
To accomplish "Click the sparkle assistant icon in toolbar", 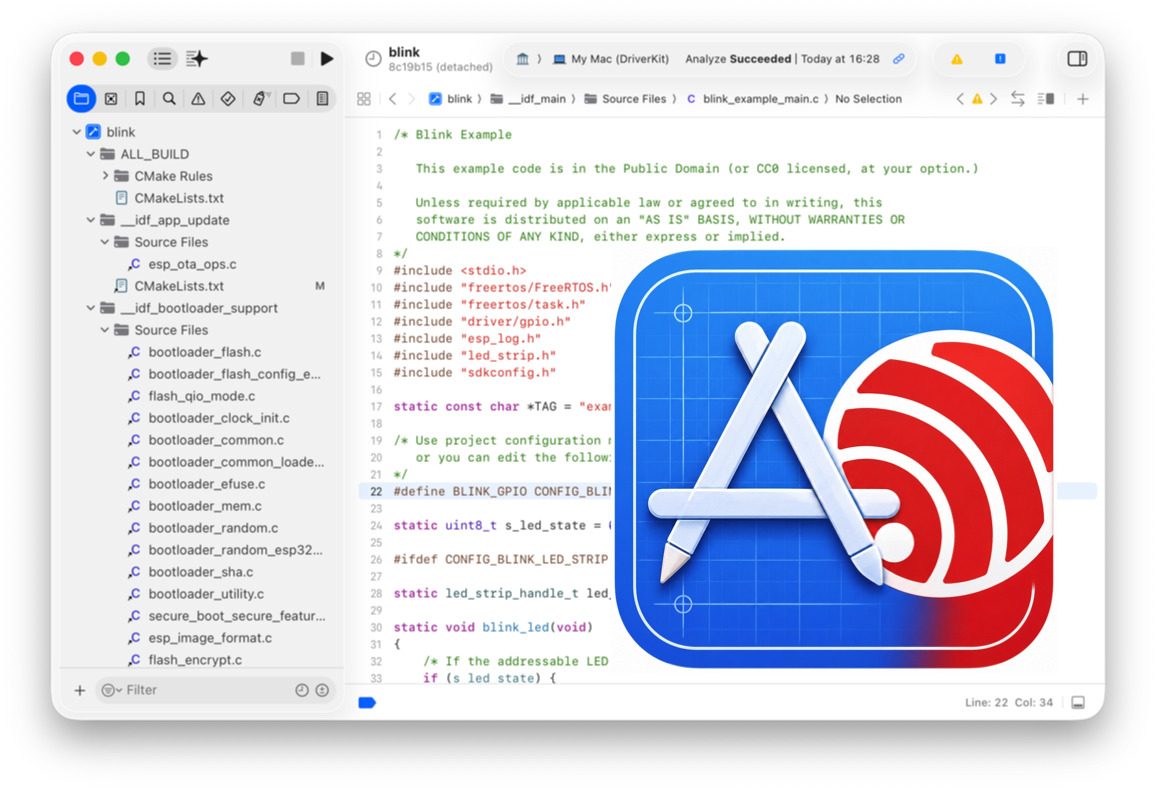I will click(x=197, y=59).
